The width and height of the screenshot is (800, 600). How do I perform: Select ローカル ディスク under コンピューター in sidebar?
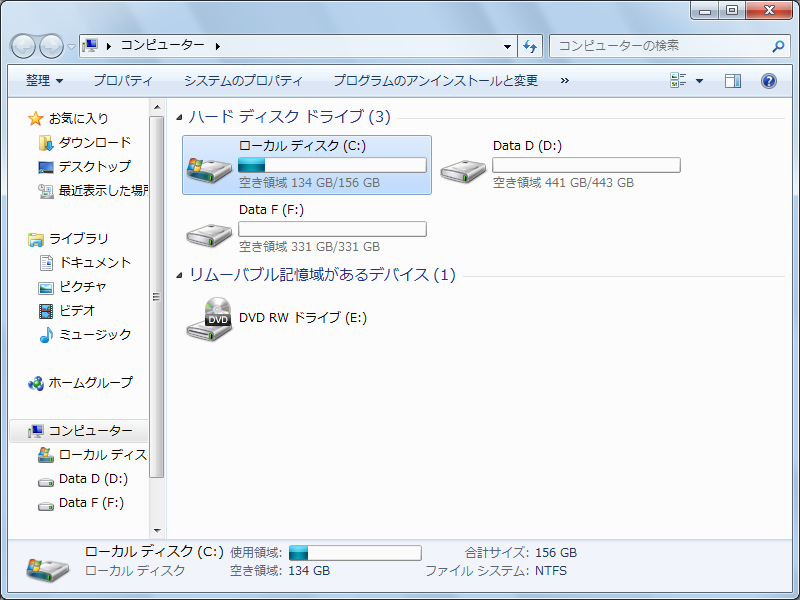(103, 455)
